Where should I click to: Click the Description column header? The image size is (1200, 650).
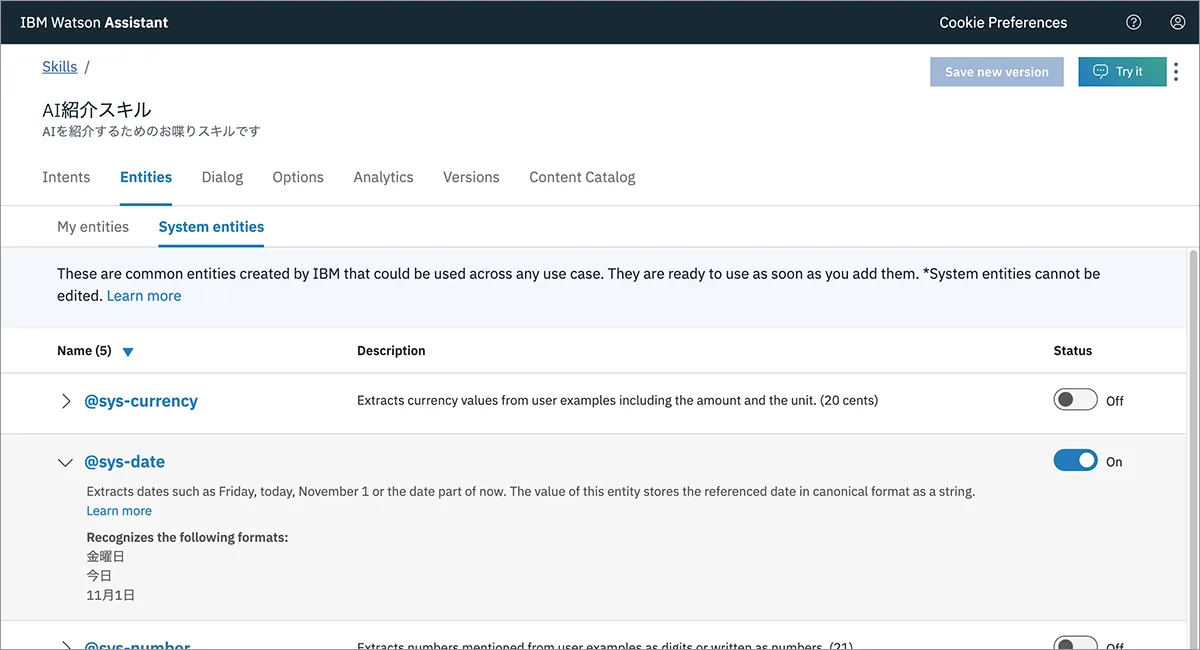click(x=391, y=351)
